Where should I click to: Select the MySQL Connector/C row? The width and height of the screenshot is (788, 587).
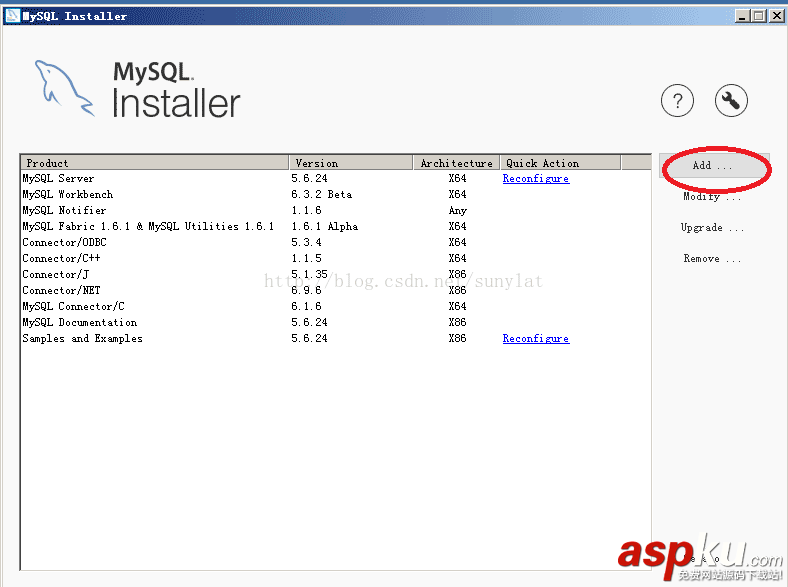point(335,307)
